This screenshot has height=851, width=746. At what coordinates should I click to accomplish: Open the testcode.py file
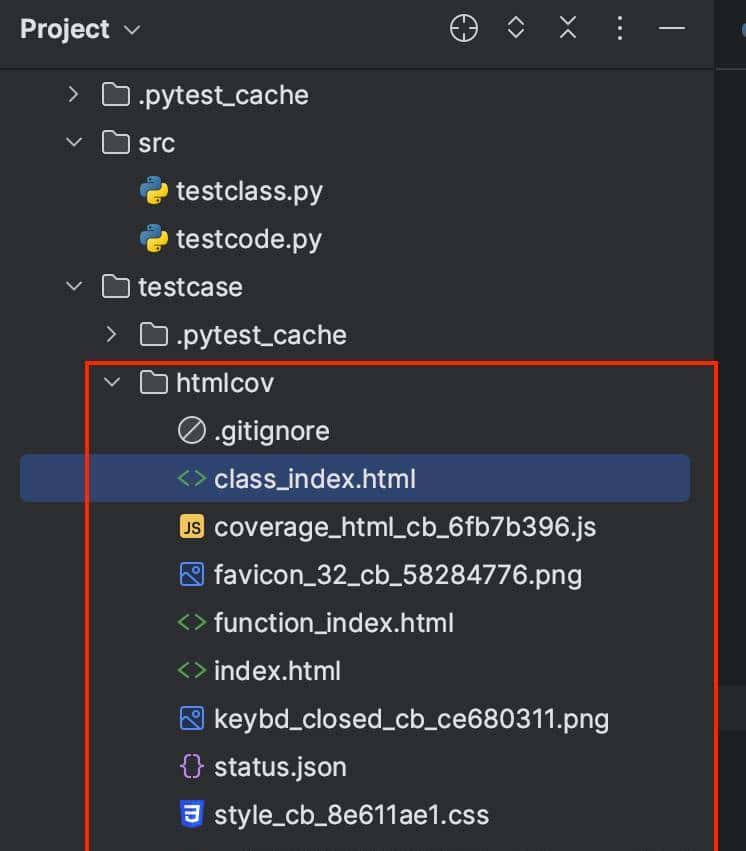[248, 238]
